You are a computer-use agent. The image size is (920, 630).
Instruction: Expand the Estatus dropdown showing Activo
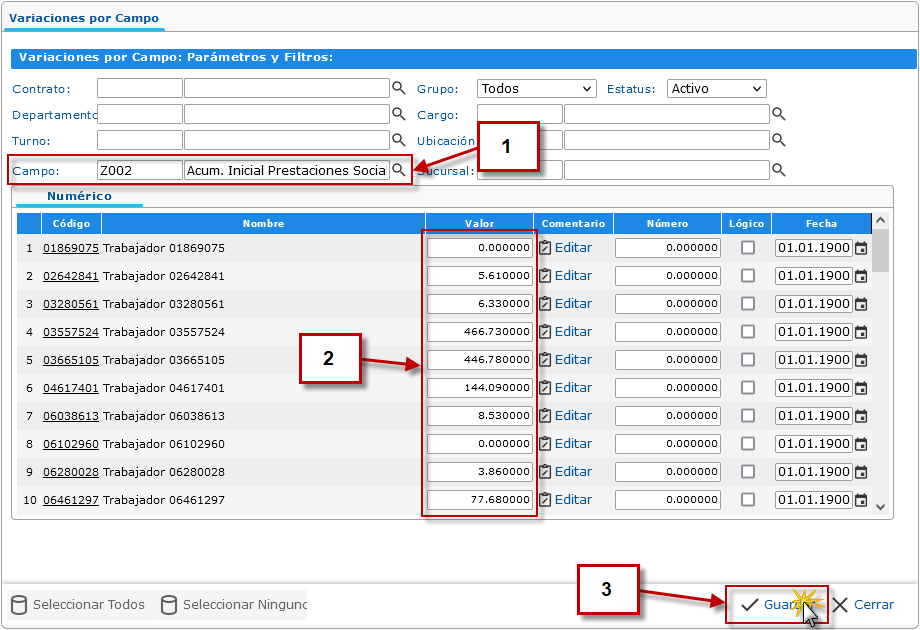click(x=716, y=89)
